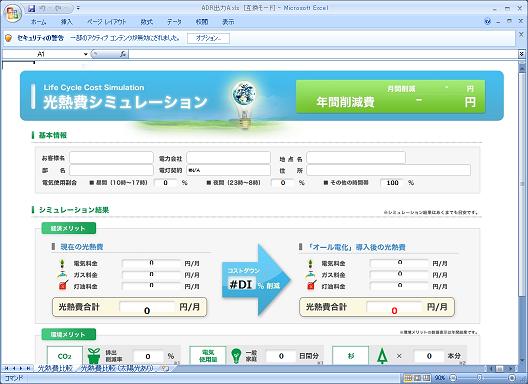Open Customize Quick Access Toolbar dropdown
The image size is (528, 384).
[x=78, y=8]
